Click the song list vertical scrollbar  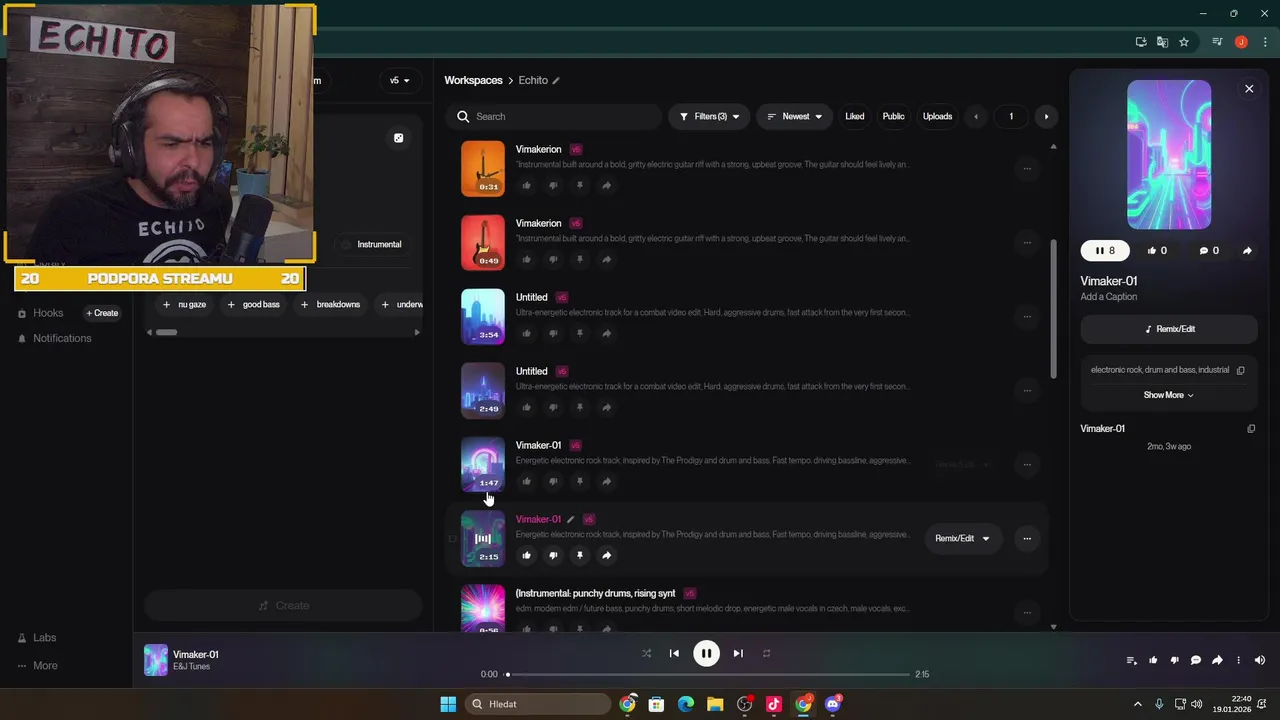pos(1052,309)
